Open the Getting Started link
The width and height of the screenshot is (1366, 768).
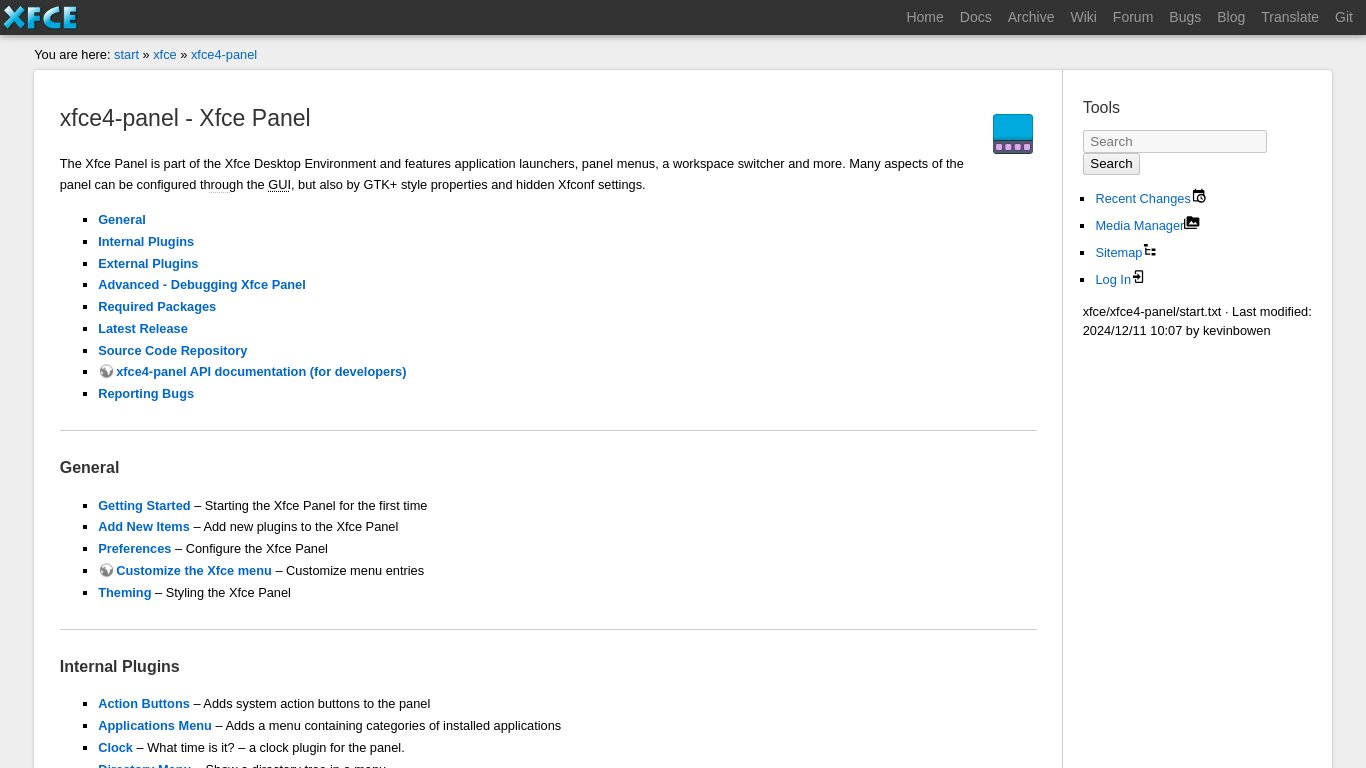pyautogui.click(x=144, y=506)
